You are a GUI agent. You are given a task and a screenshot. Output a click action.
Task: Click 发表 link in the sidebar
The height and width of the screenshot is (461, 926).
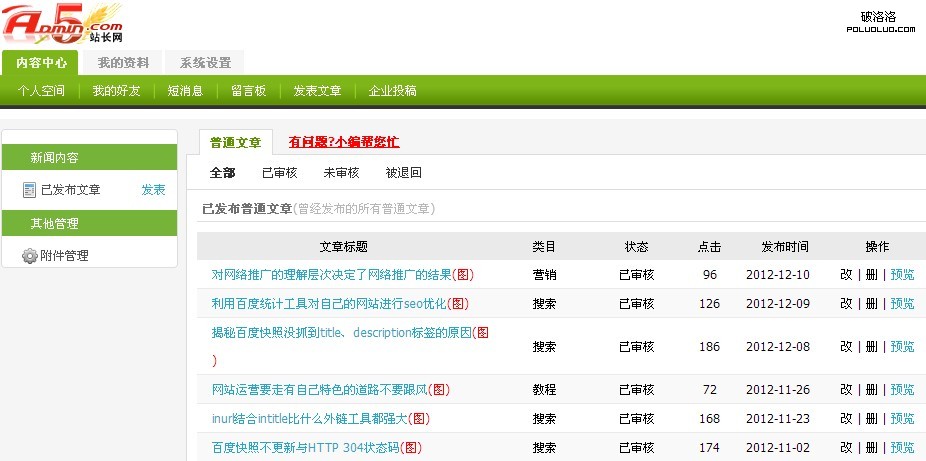[x=153, y=190]
